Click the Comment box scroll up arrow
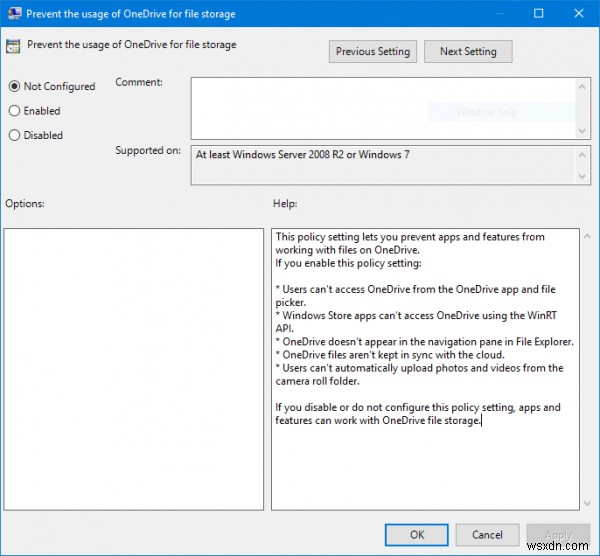This screenshot has width=600, height=556. coord(582,87)
